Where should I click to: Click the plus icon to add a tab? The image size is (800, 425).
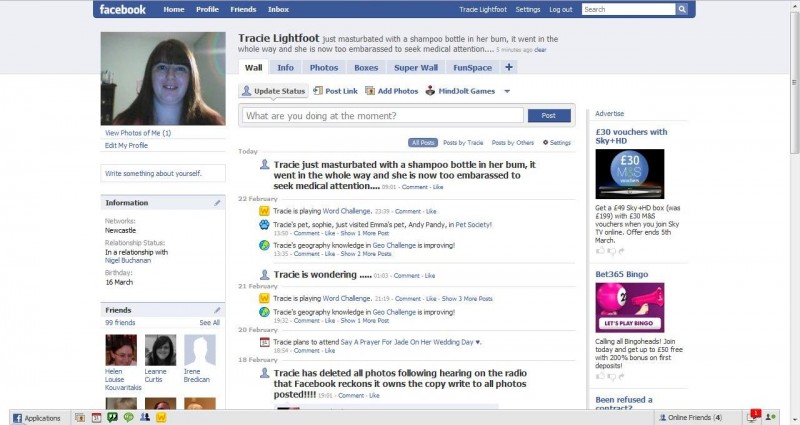coord(509,67)
